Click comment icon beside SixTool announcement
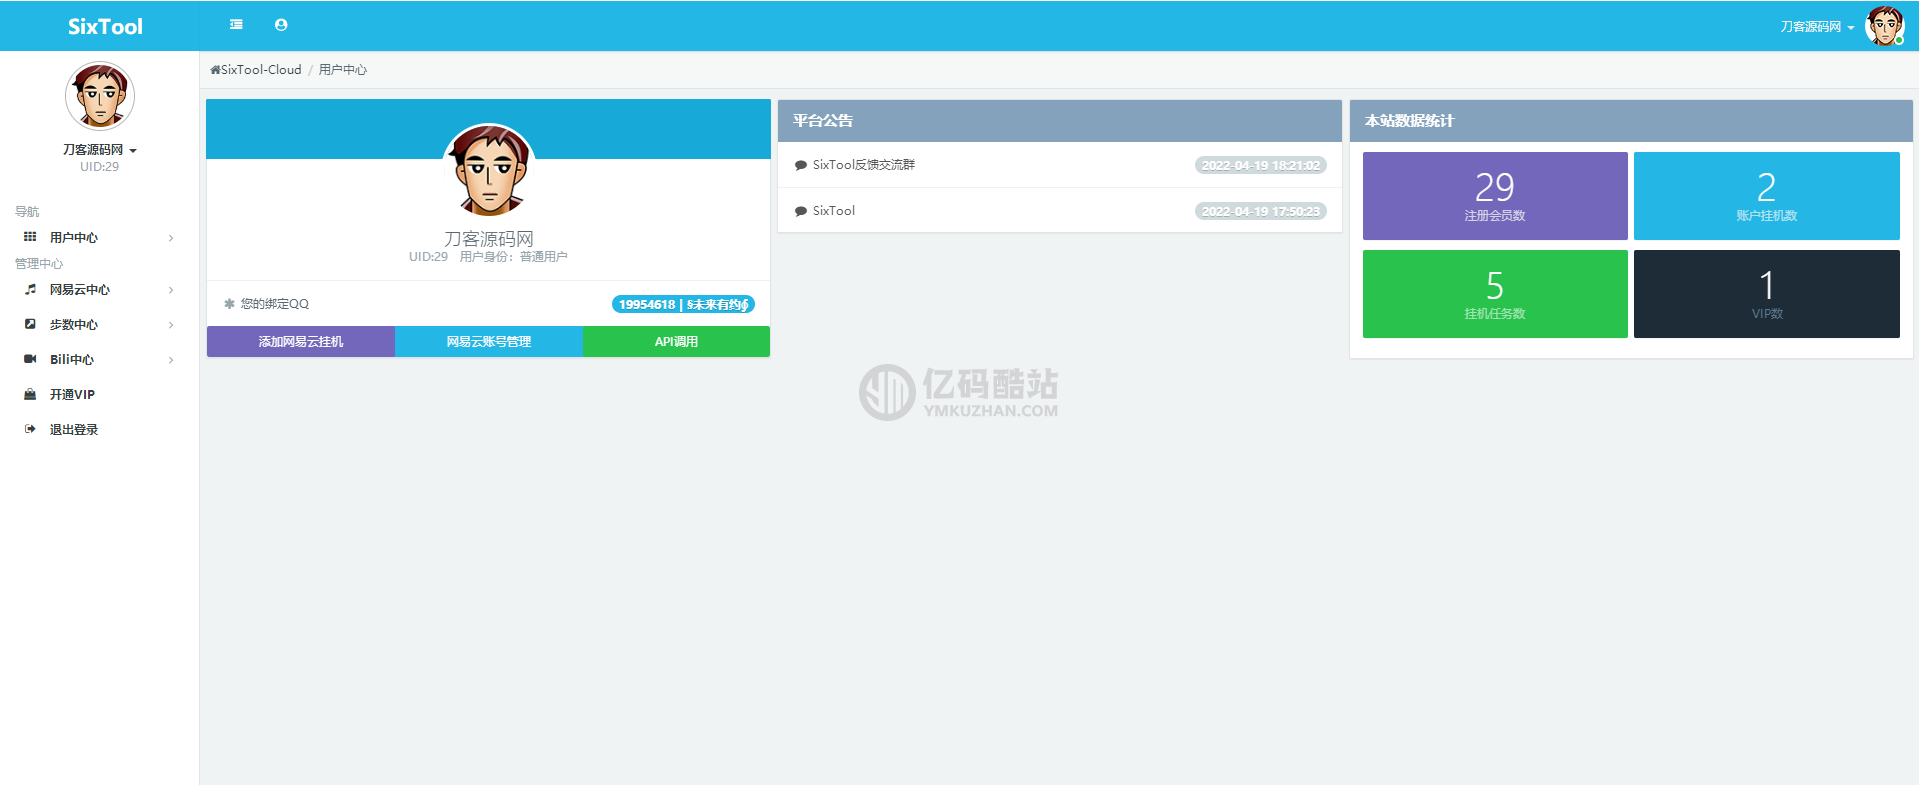The image size is (1919, 785). pyautogui.click(x=801, y=211)
